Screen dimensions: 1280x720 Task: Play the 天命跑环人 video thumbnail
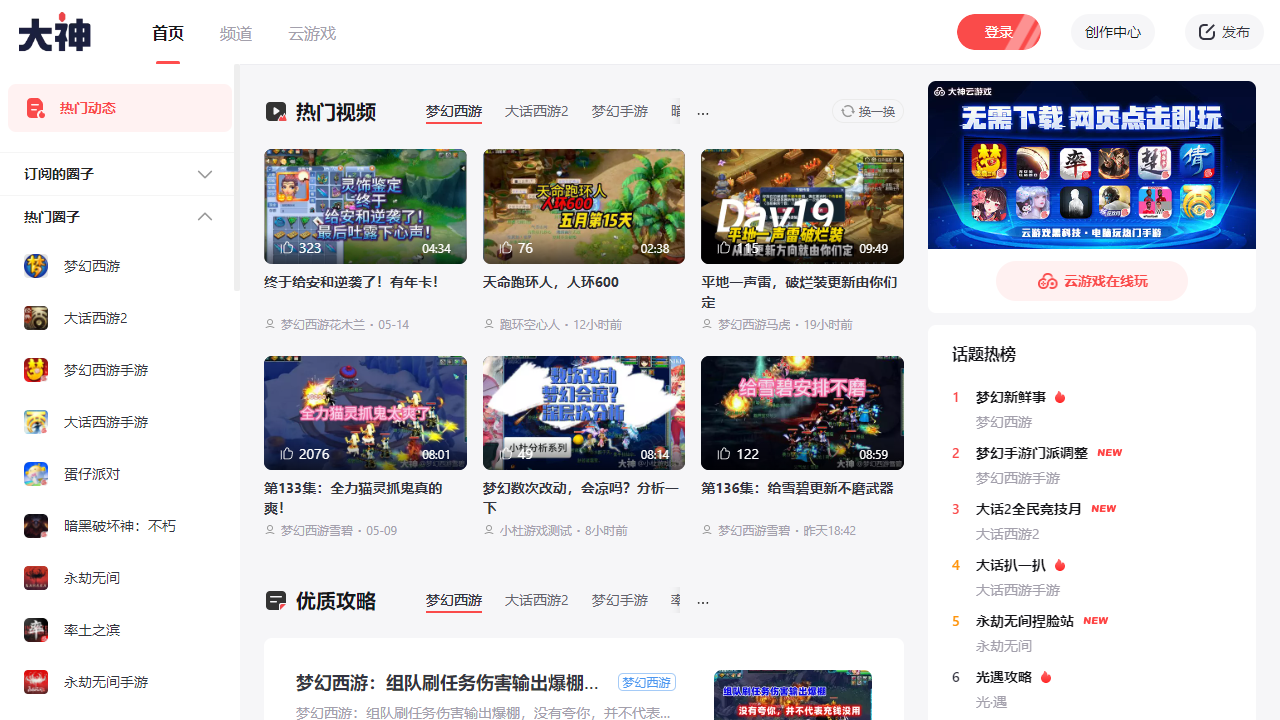pos(584,206)
